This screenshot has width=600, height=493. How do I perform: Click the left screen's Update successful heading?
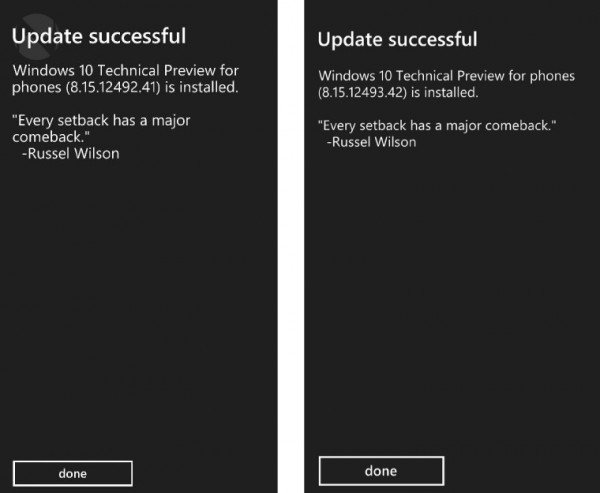(98, 37)
